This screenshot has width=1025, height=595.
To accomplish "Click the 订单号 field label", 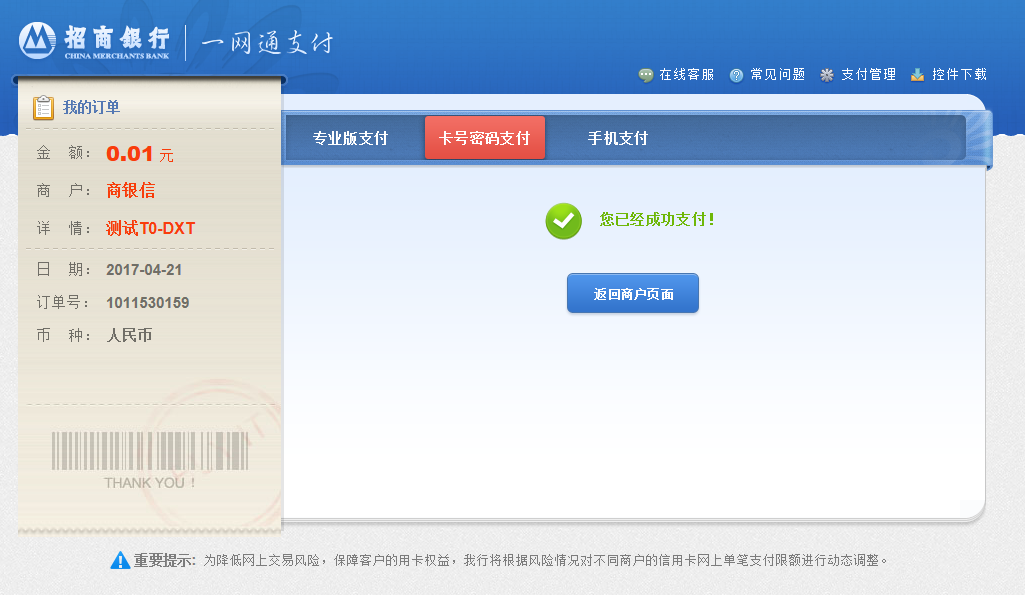I will (62, 303).
